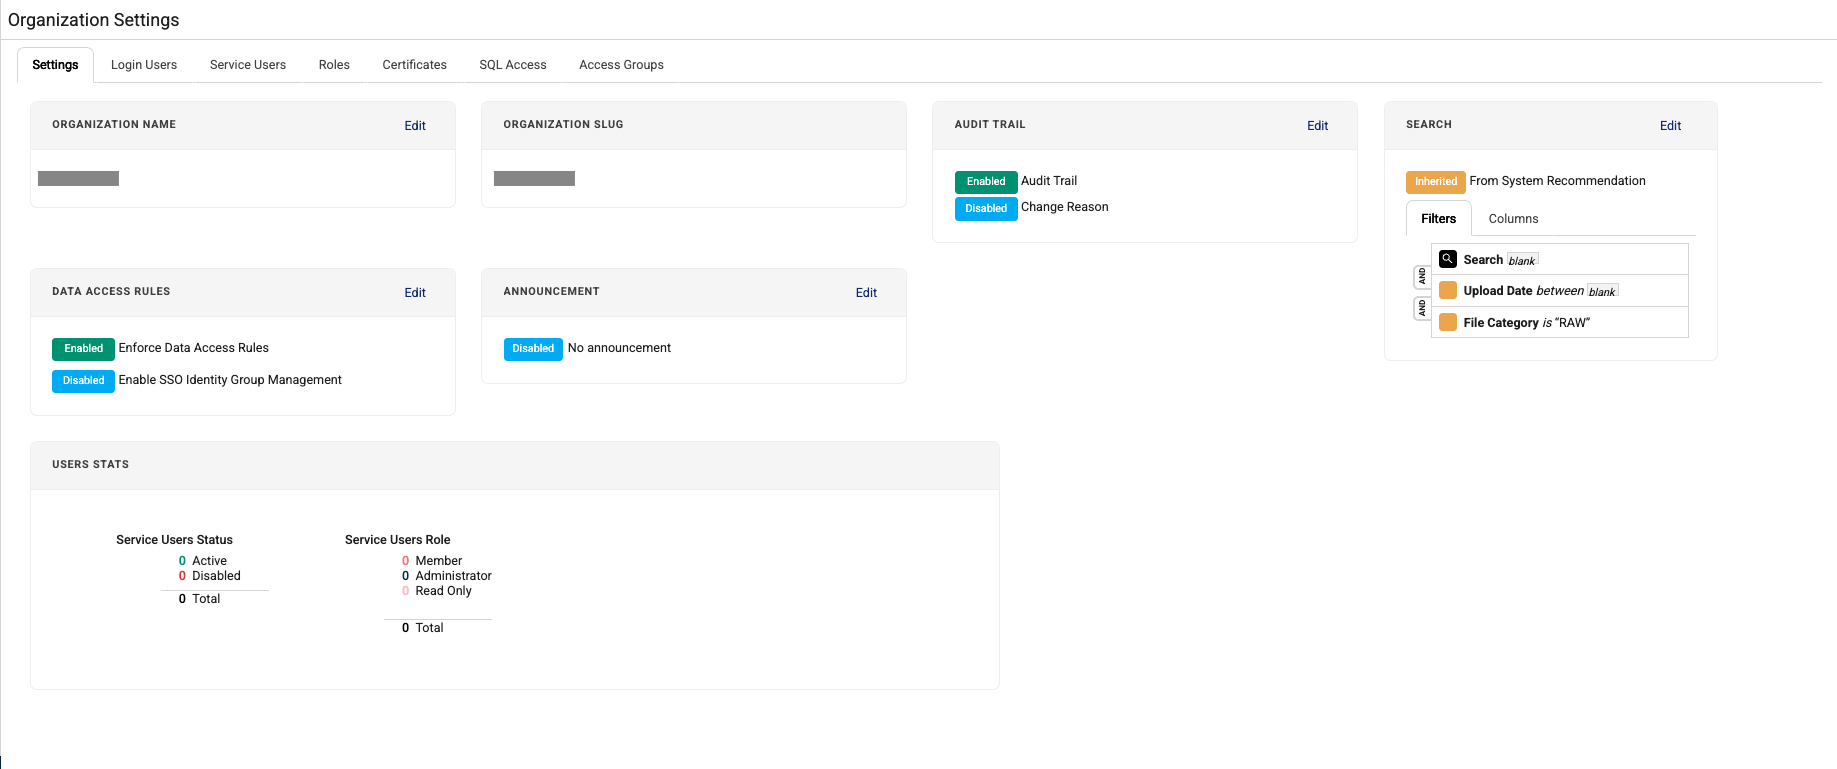
Task: Click the 'Service Users Status' heading
Action: (174, 540)
